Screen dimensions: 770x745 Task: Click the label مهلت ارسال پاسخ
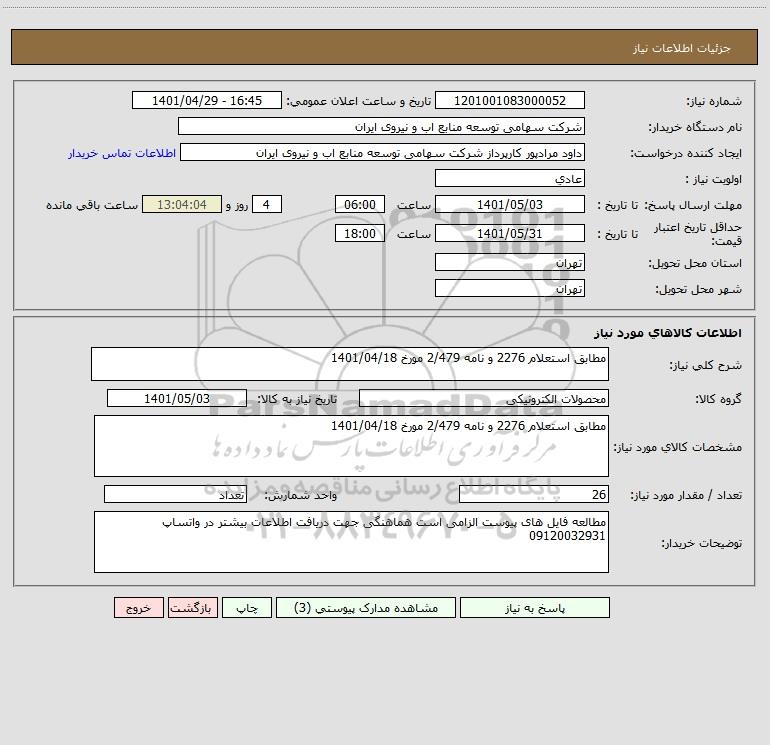click(x=693, y=205)
